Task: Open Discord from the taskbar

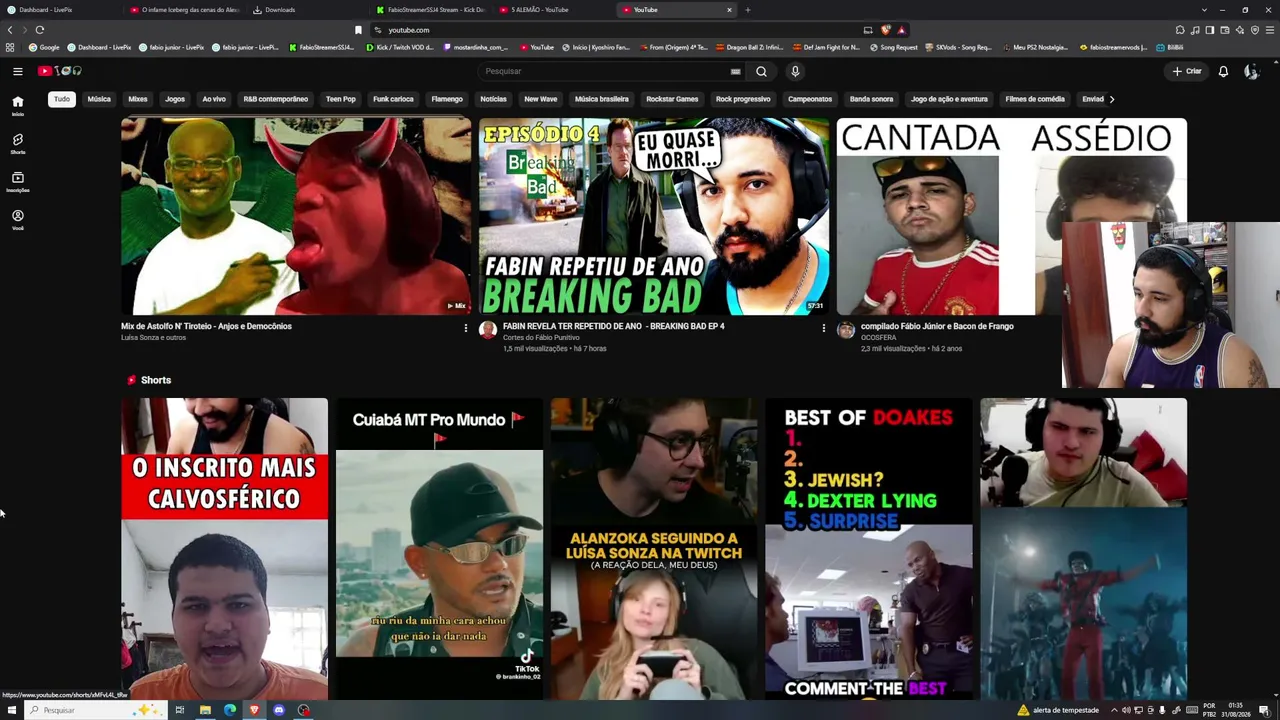Action: click(x=279, y=710)
